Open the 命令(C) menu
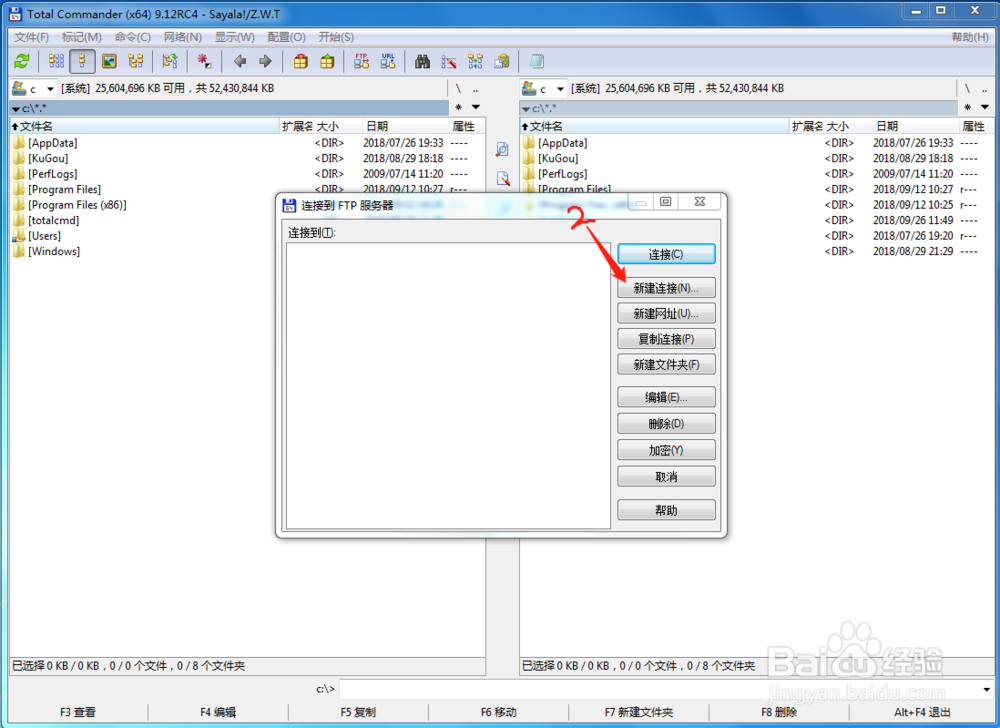The width and height of the screenshot is (1000, 728). click(133, 37)
